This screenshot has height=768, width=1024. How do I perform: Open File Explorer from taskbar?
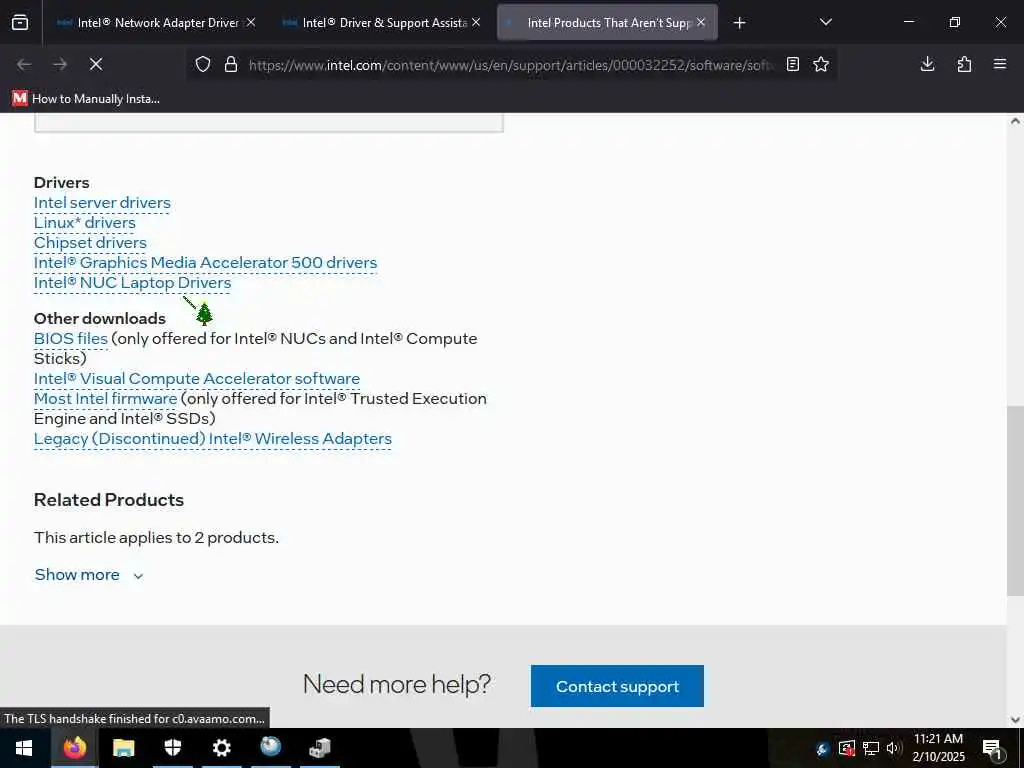(123, 748)
